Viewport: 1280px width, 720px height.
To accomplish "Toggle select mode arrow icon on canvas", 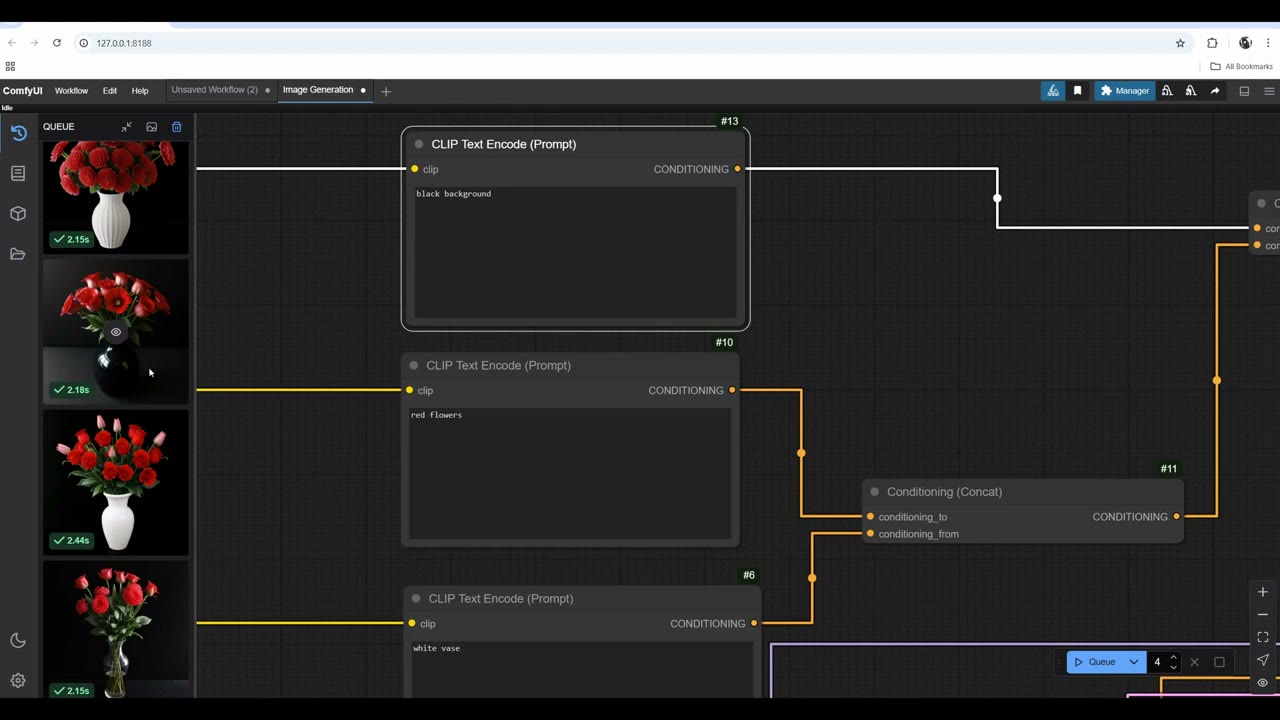I will click(1263, 660).
